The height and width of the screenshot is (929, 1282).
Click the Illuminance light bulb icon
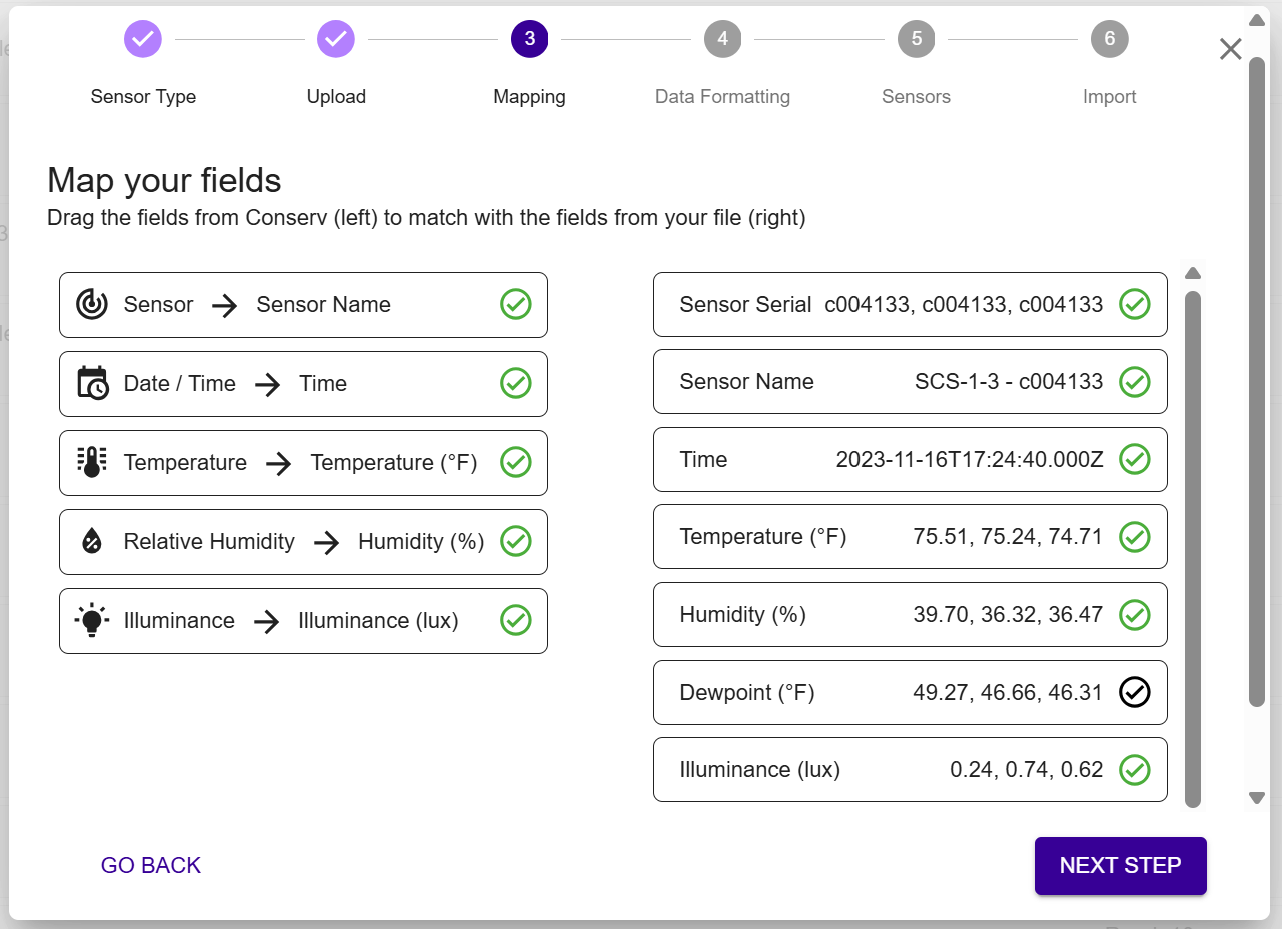click(x=92, y=620)
